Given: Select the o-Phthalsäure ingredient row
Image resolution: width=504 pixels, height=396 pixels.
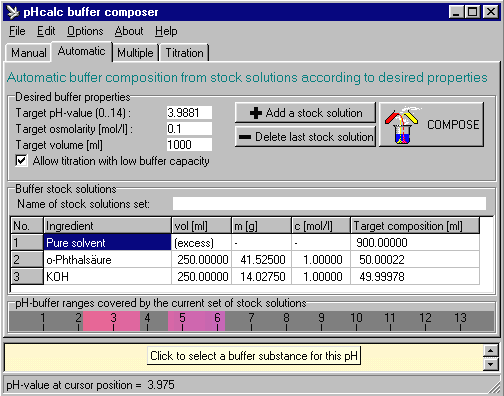Looking at the screenshot, I should click(x=245, y=260).
